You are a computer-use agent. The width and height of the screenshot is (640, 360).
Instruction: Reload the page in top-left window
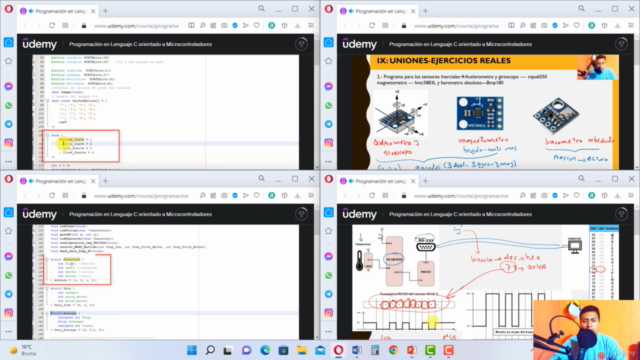point(52,25)
